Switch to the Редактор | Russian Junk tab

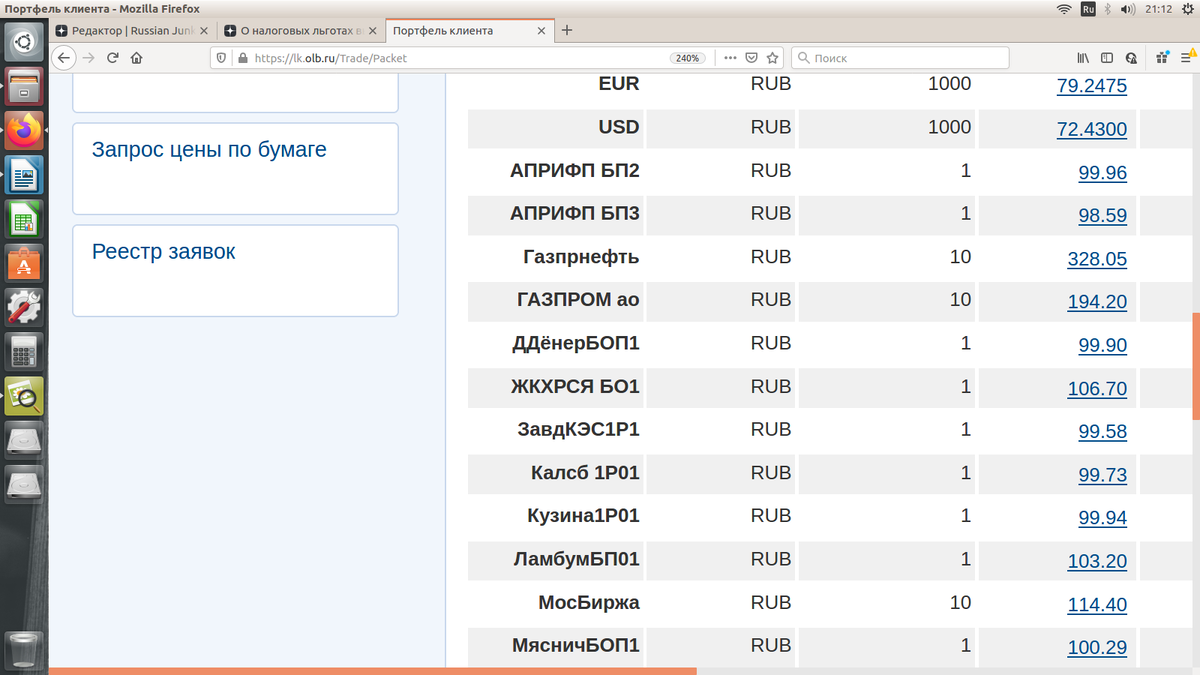135,31
